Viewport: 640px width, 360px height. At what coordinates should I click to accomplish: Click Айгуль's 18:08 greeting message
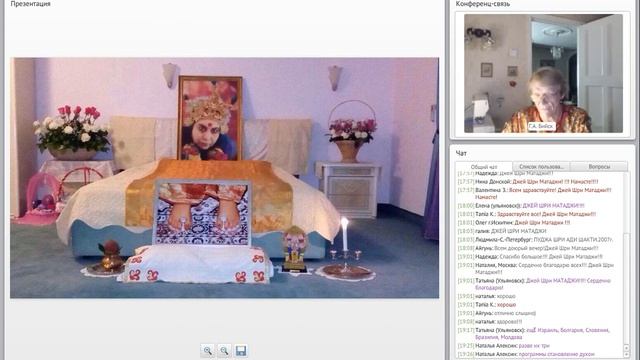coord(528,248)
